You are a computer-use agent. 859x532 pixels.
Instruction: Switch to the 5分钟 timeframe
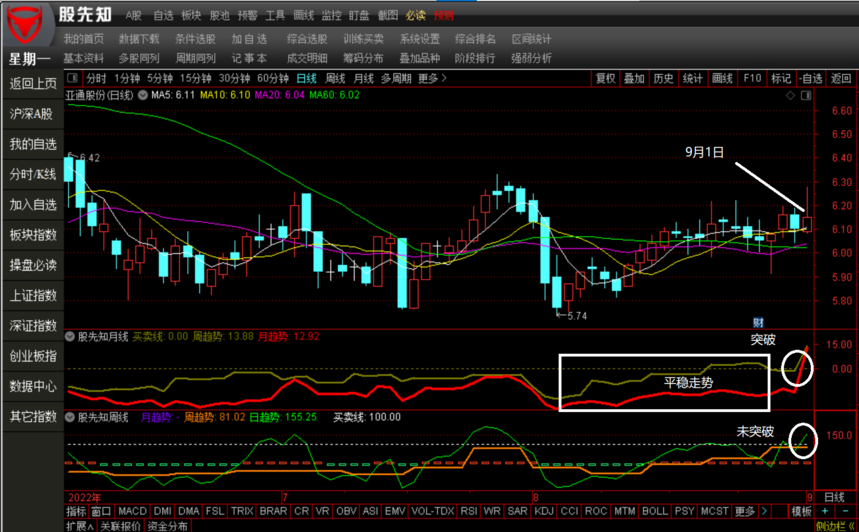tap(159, 78)
